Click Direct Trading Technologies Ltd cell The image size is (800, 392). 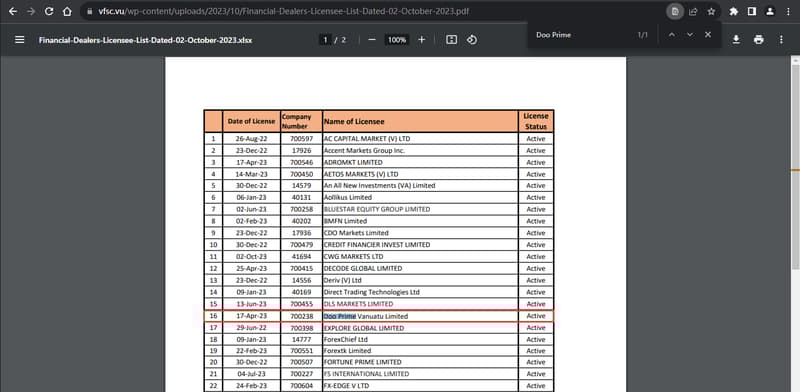[x=420, y=292]
